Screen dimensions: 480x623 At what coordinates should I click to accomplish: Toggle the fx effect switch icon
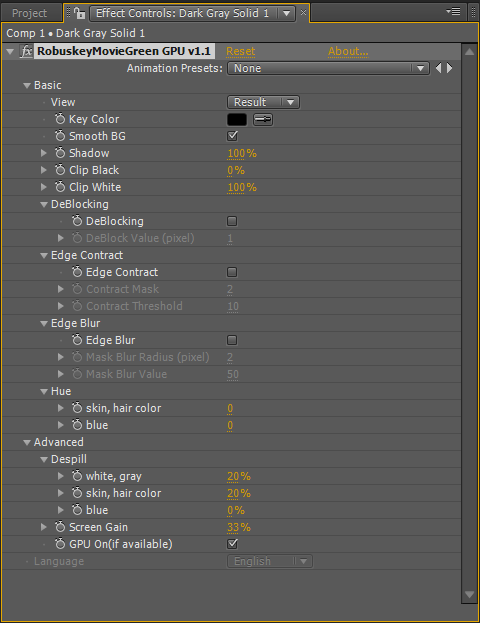point(26,52)
